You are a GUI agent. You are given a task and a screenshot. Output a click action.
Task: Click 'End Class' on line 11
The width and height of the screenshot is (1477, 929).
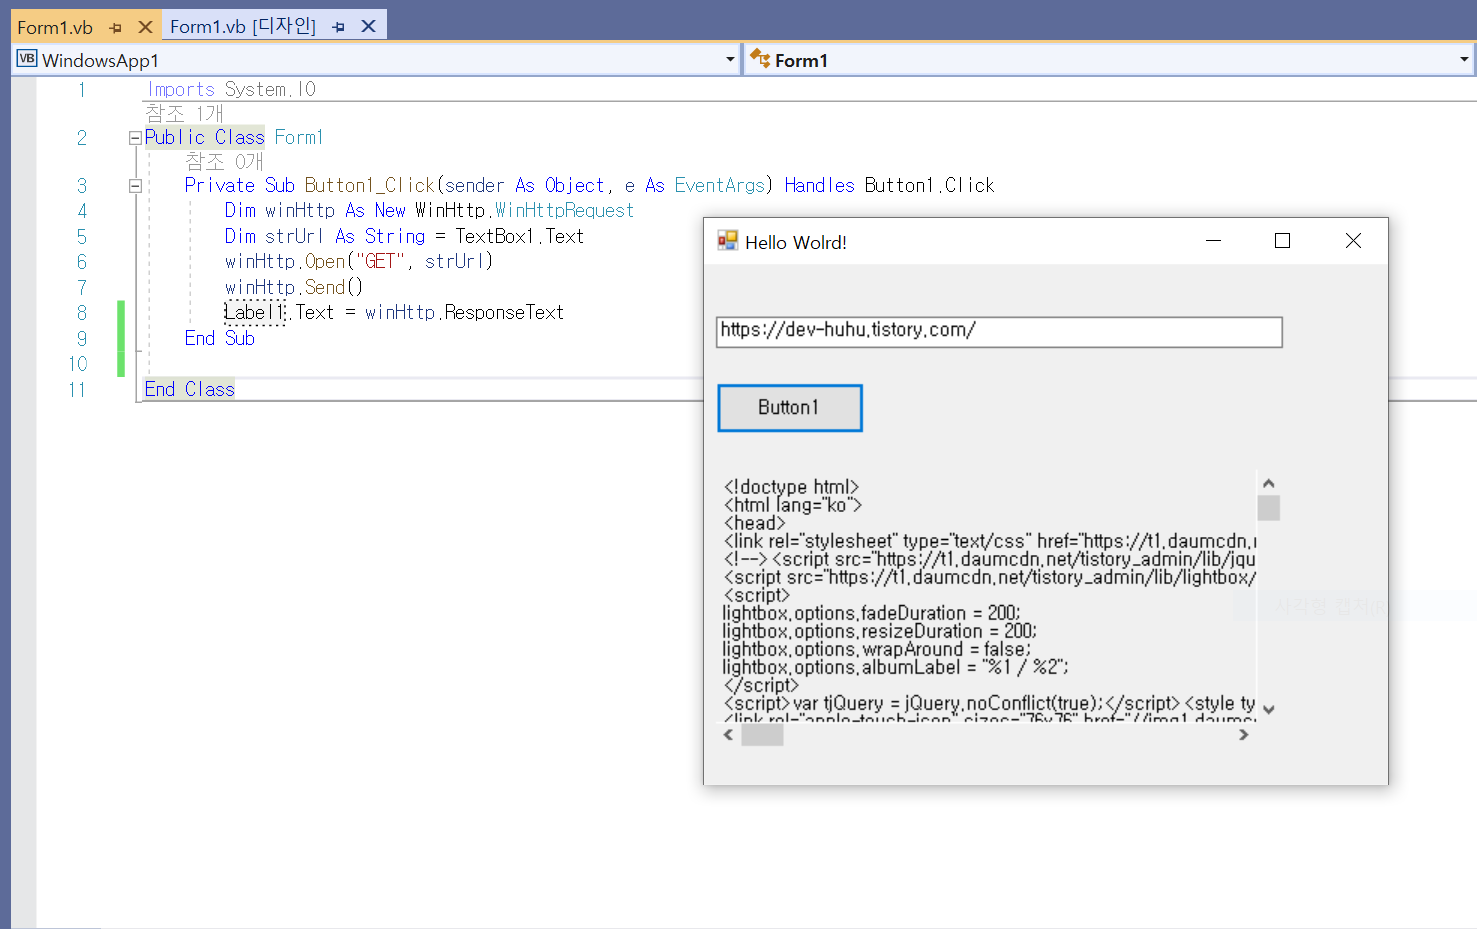(190, 389)
